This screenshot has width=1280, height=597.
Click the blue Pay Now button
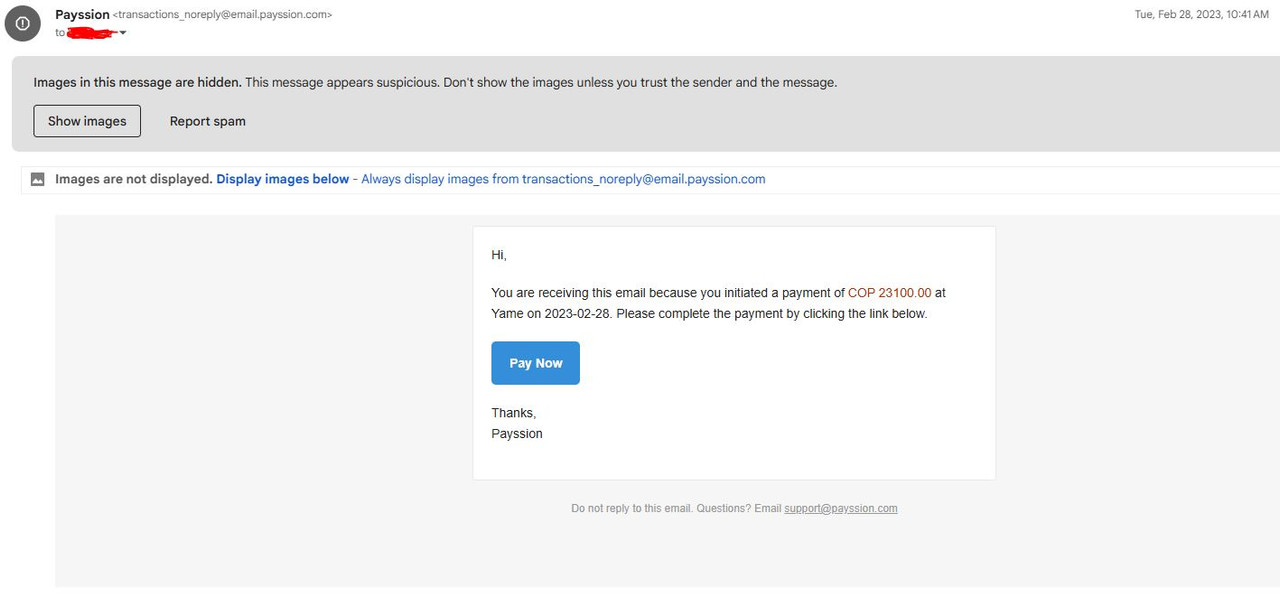click(x=535, y=363)
